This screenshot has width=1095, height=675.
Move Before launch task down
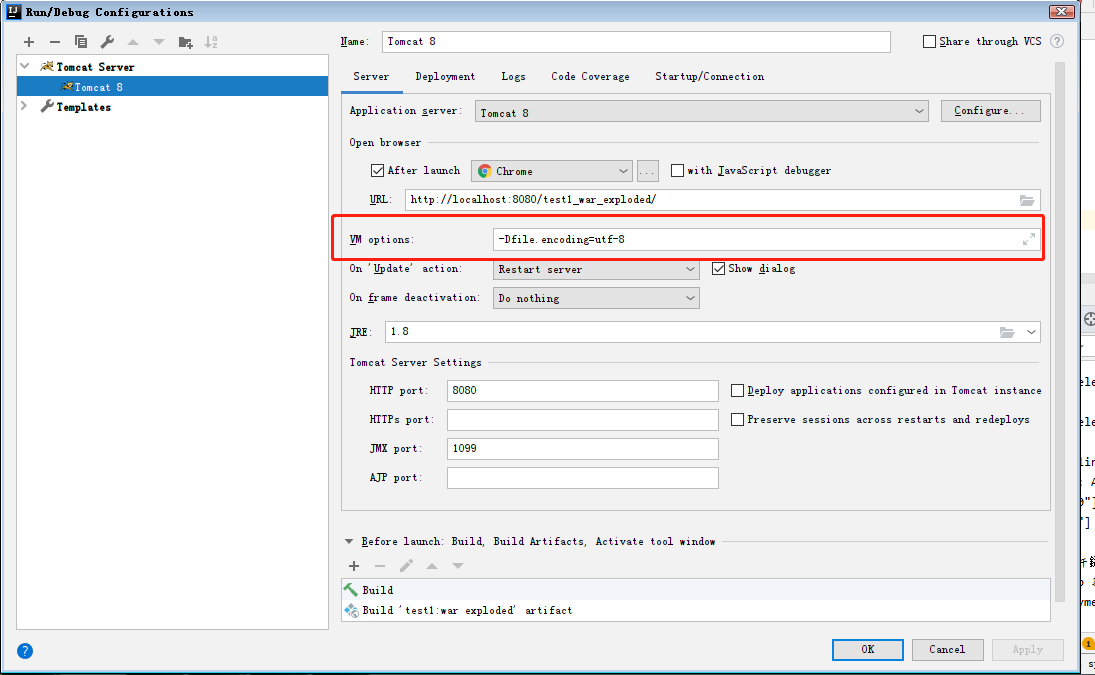[x=457, y=566]
